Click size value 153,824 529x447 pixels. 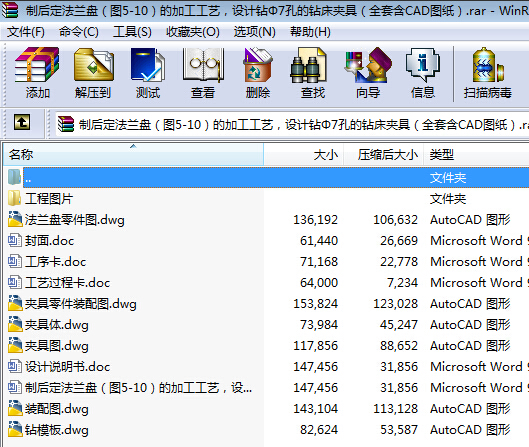[x=315, y=304]
